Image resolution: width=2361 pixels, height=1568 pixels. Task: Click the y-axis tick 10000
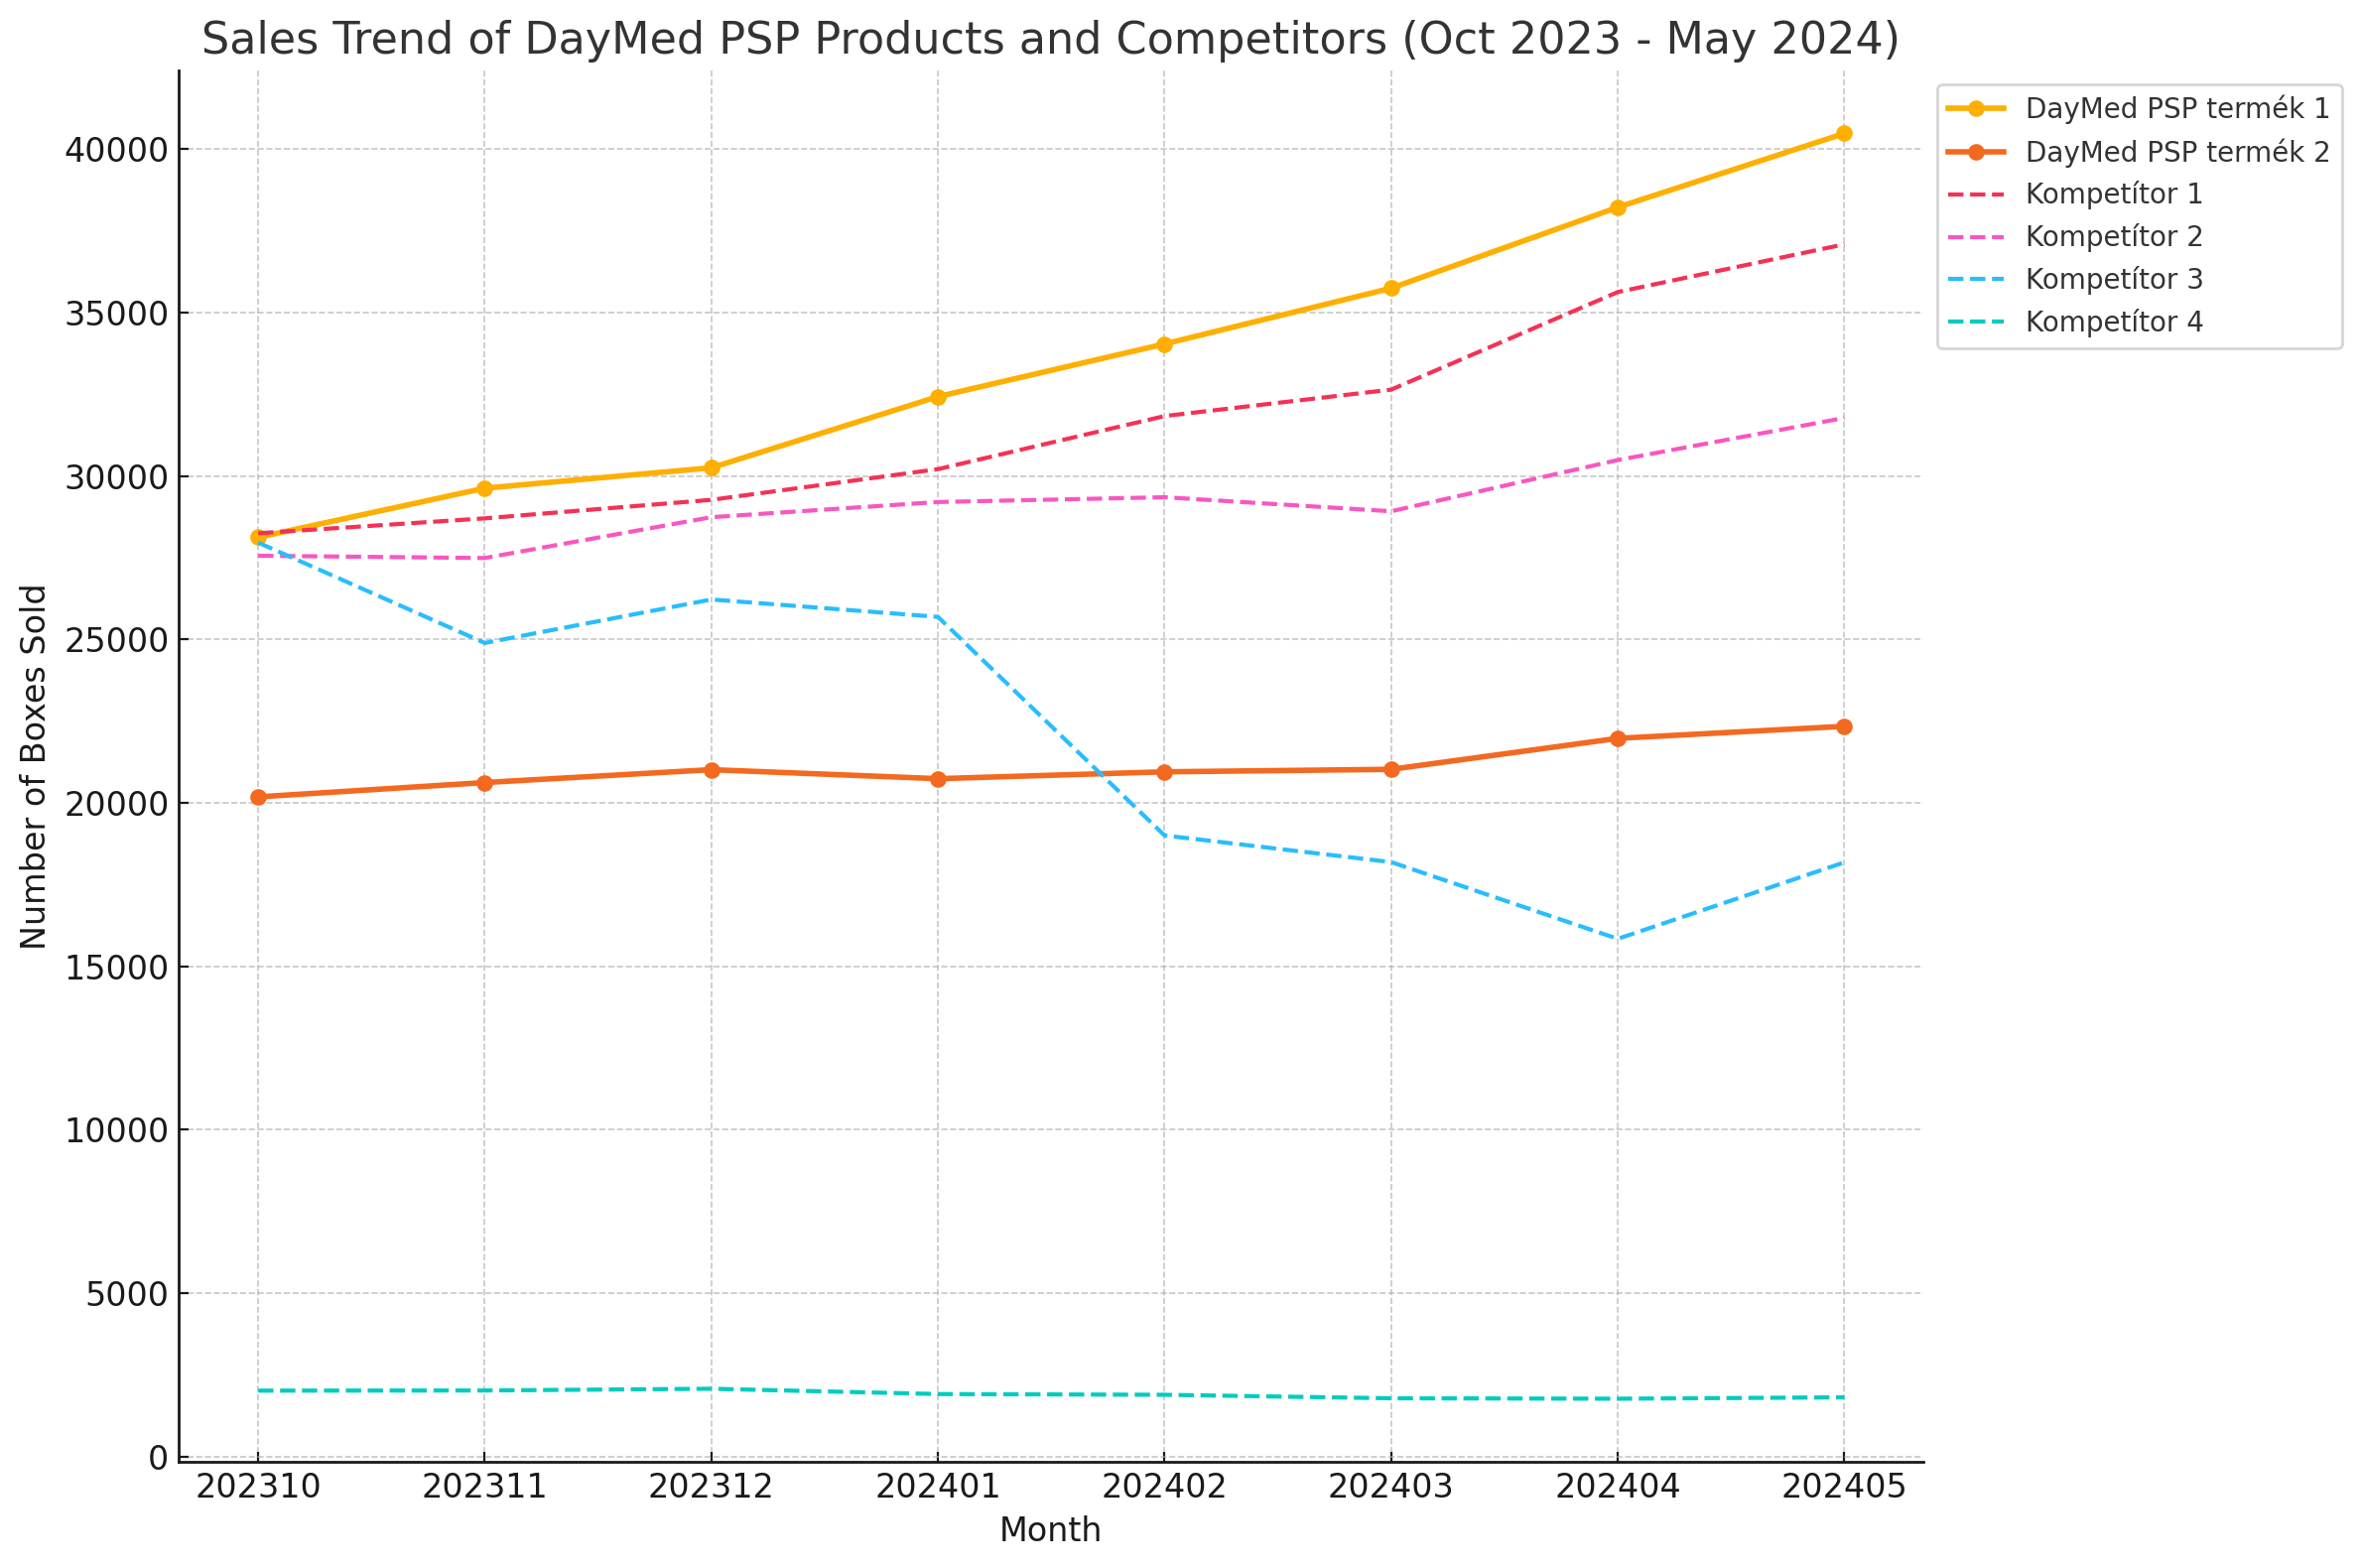coord(116,1132)
